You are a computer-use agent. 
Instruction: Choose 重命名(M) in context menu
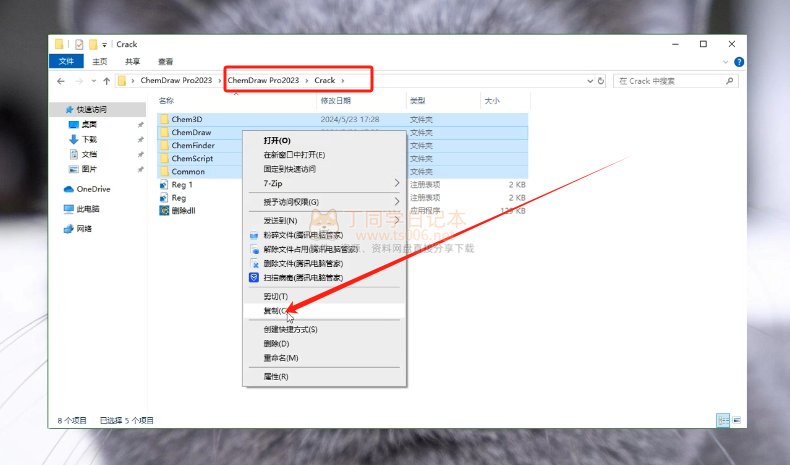pos(324,358)
